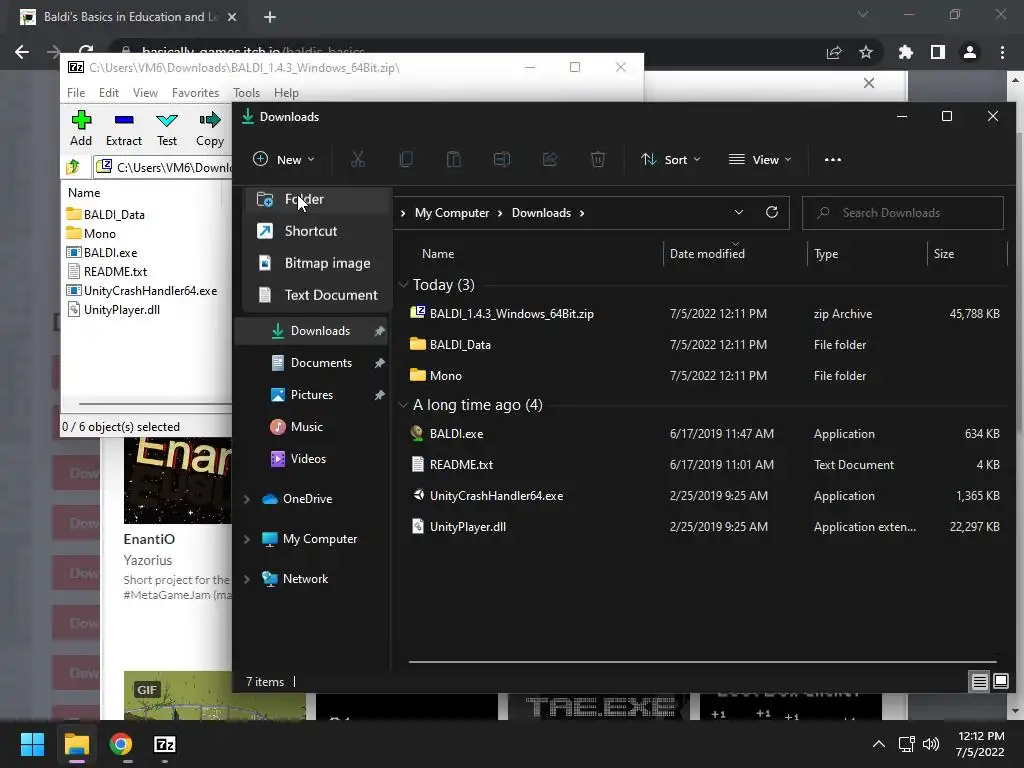Expand the address bar history dropdown
Image resolution: width=1024 pixels, height=768 pixels.
click(739, 212)
